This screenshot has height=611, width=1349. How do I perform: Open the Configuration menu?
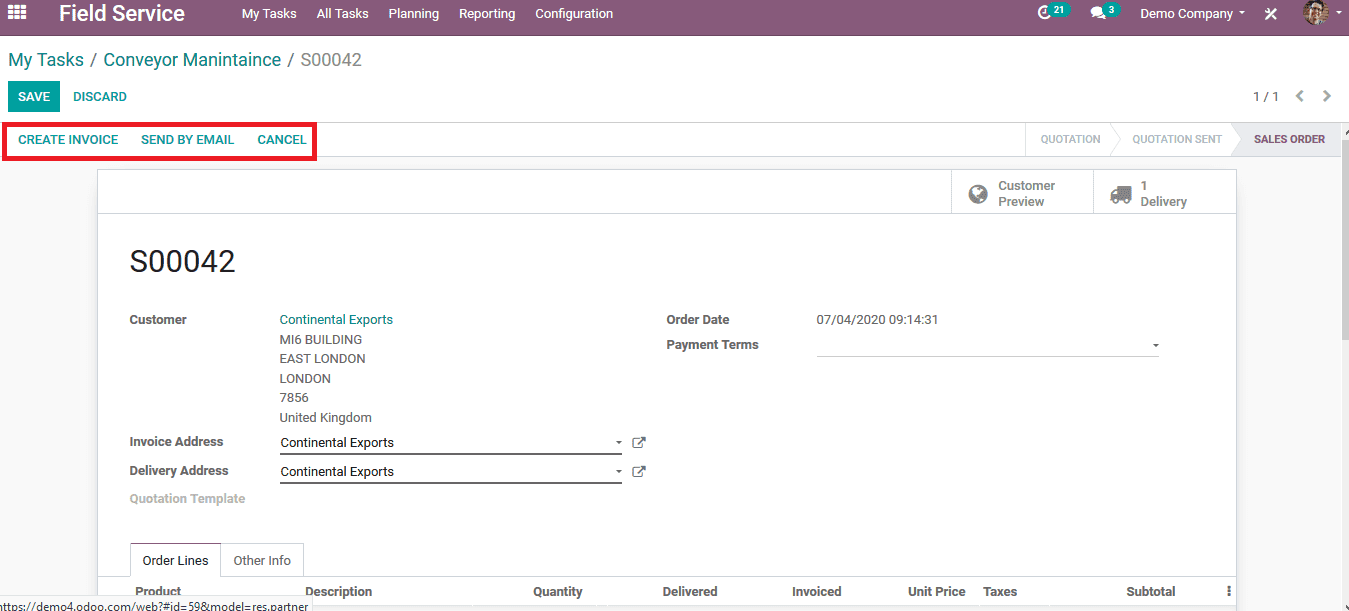tap(574, 14)
